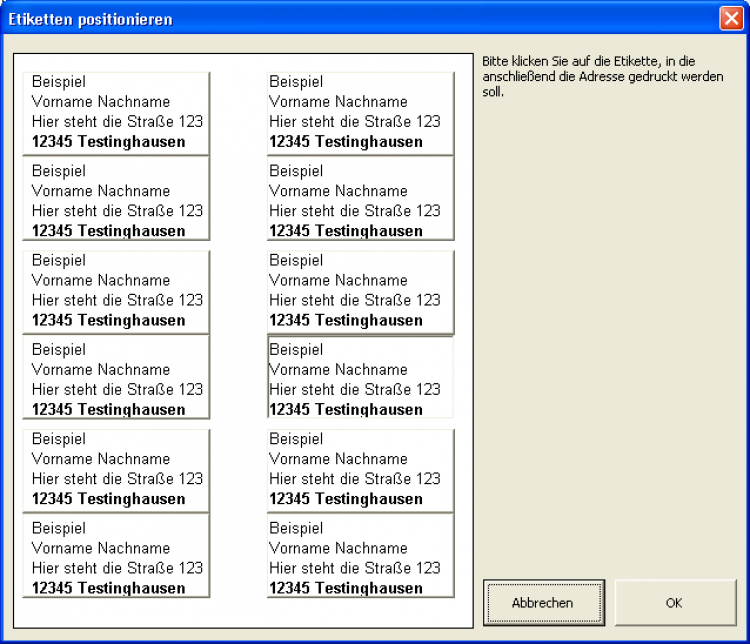
Task: Click the white gap between the label columns
Action: [238, 330]
